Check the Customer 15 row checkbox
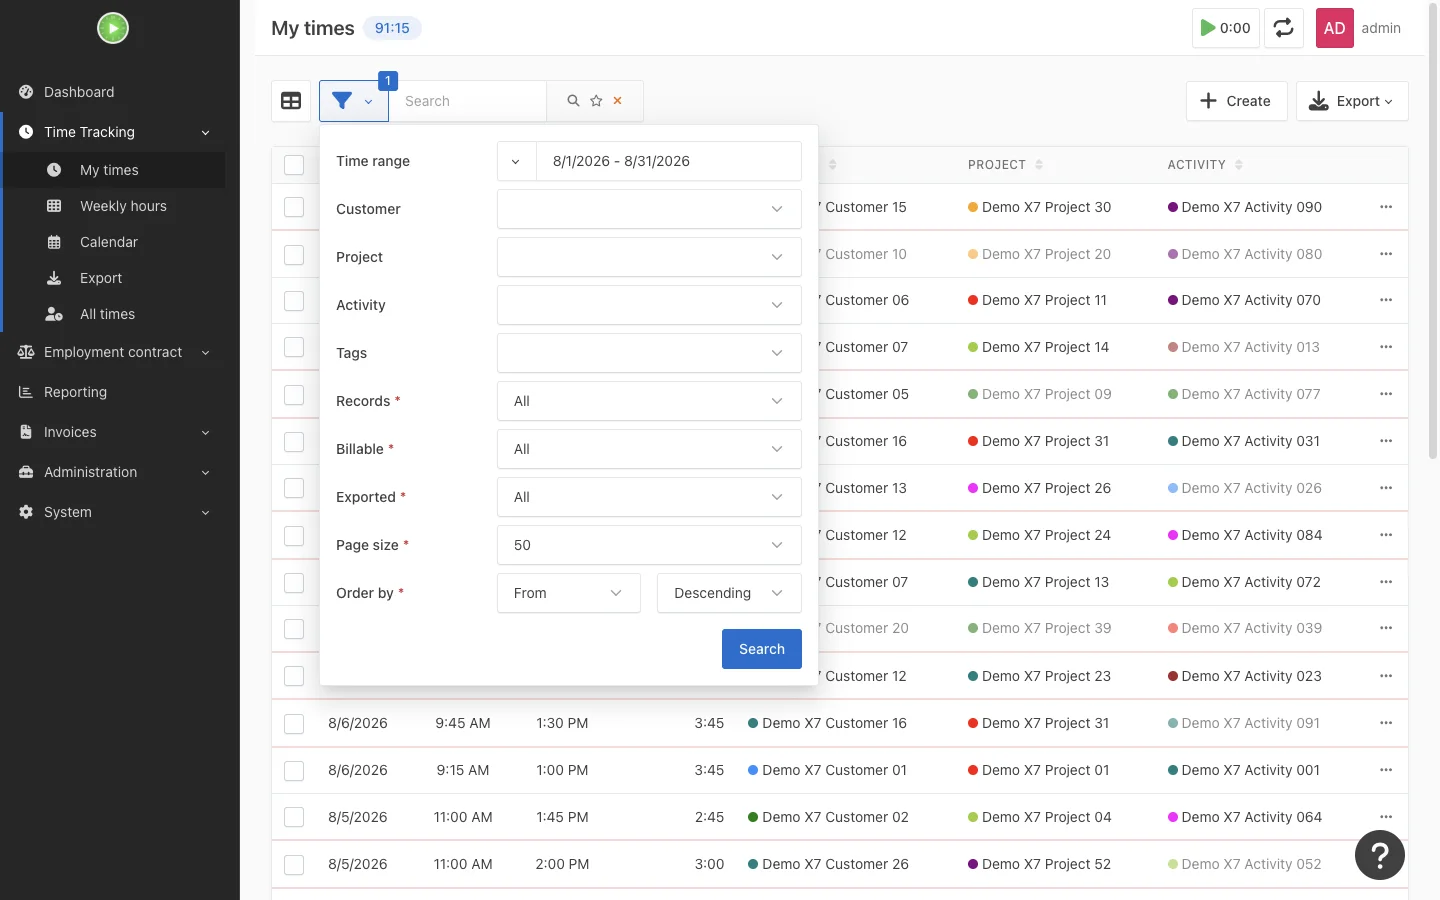 [x=294, y=207]
